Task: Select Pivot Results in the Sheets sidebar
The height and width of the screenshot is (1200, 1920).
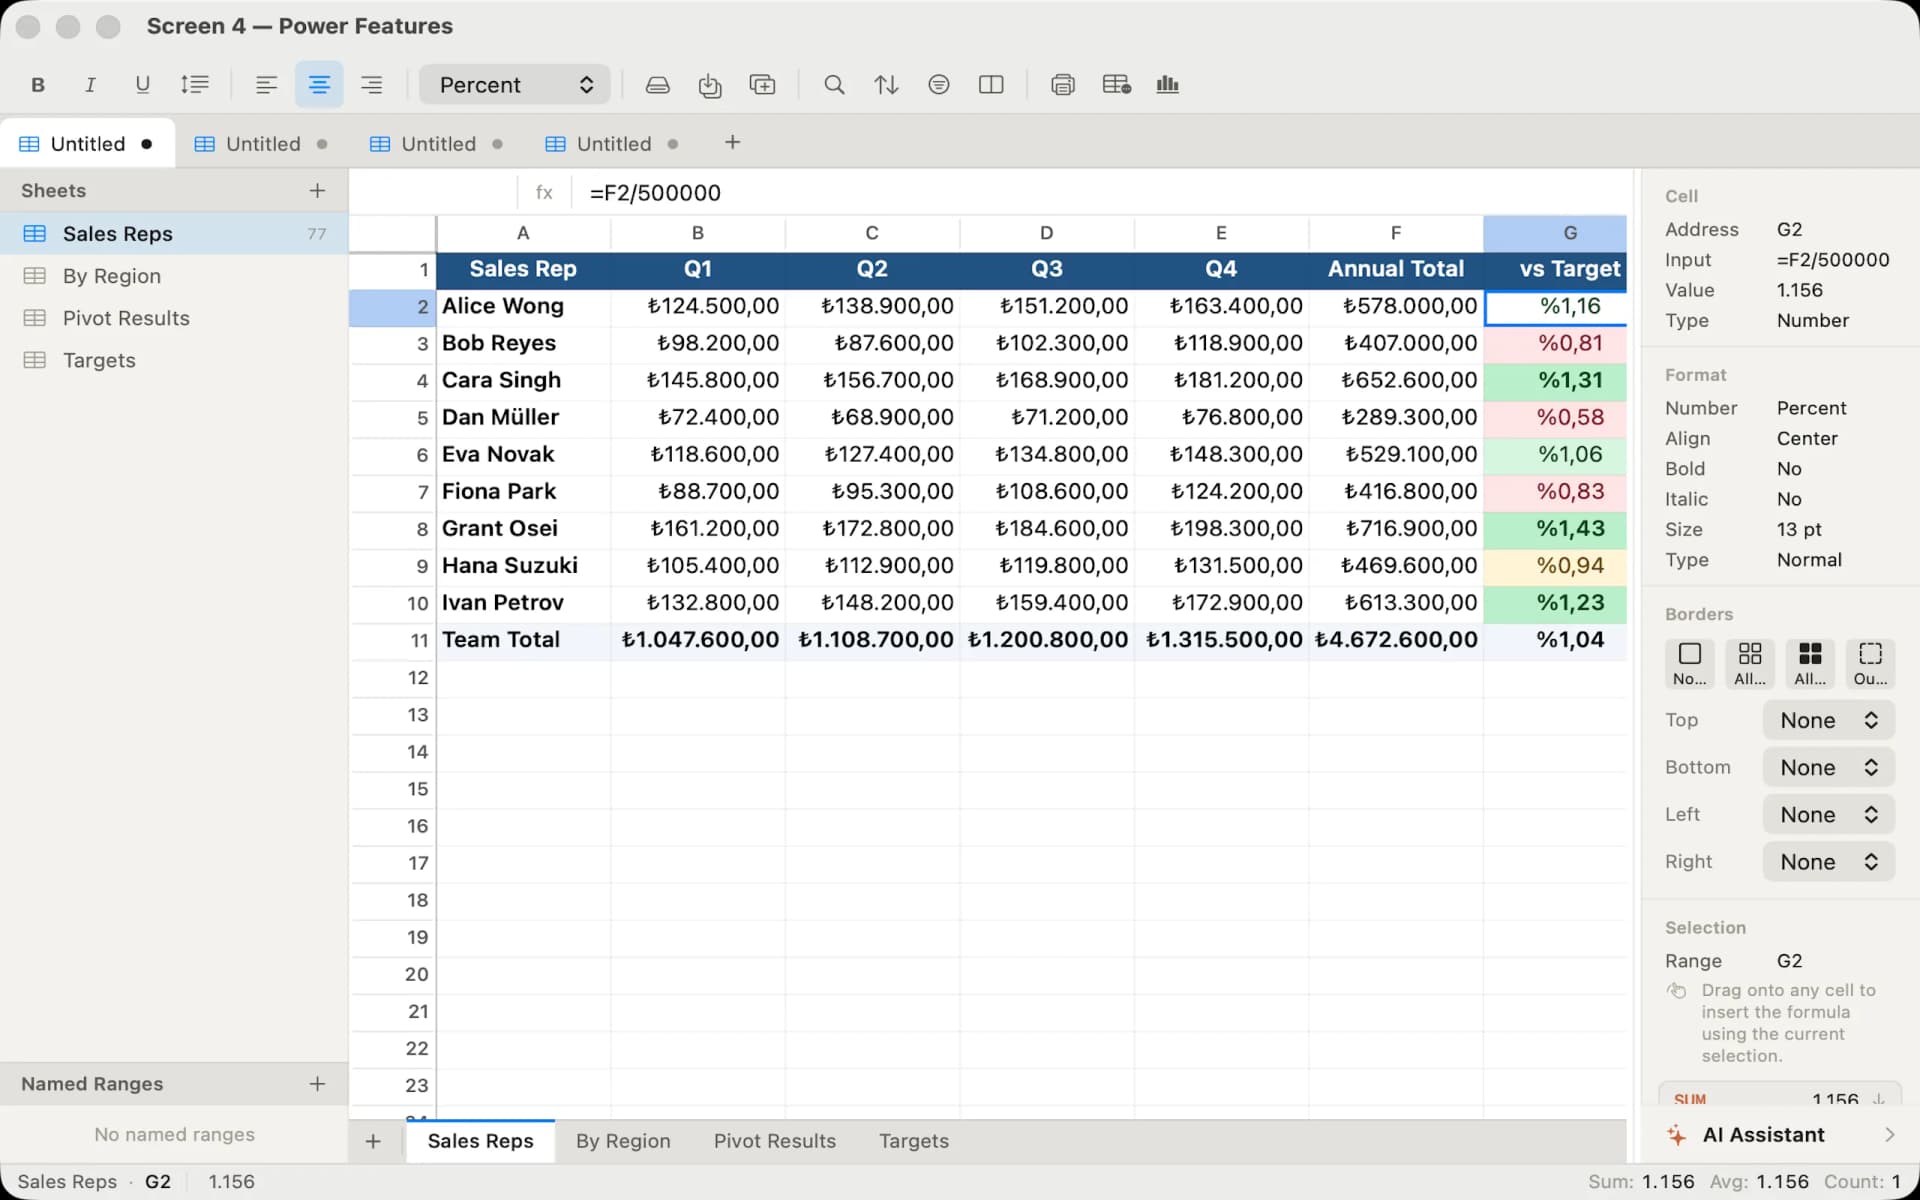Action: pos(174,318)
